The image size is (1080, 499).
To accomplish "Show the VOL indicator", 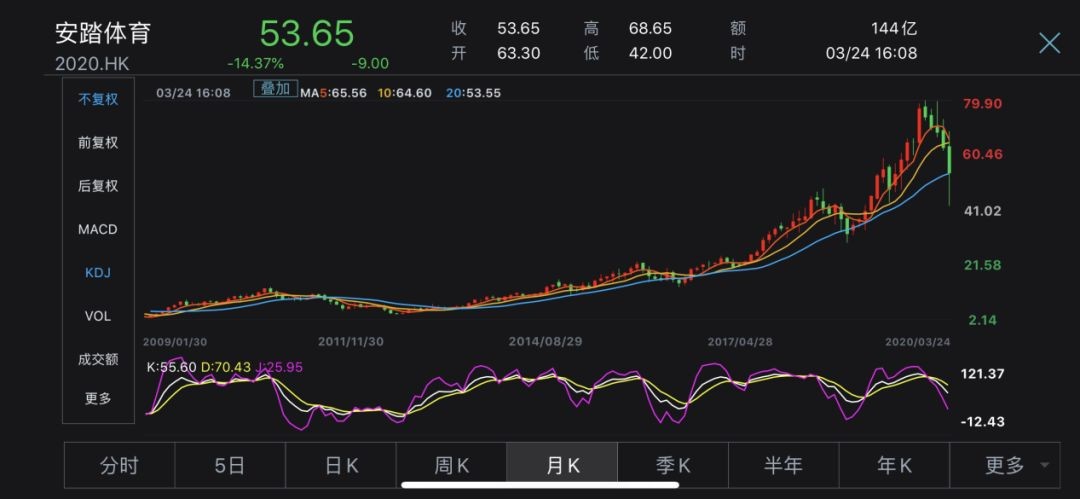I will point(98,316).
